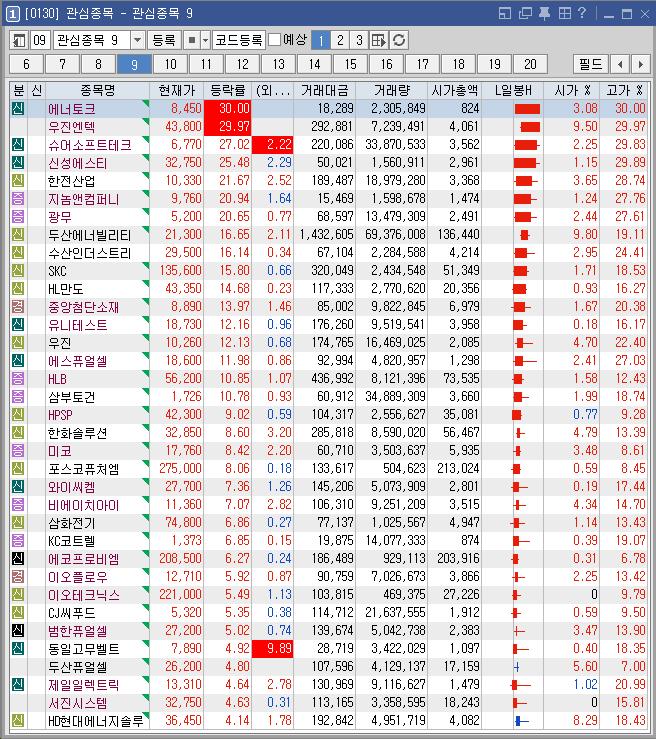
Task: Click the right arrow next to 필드
Action: tap(640, 64)
